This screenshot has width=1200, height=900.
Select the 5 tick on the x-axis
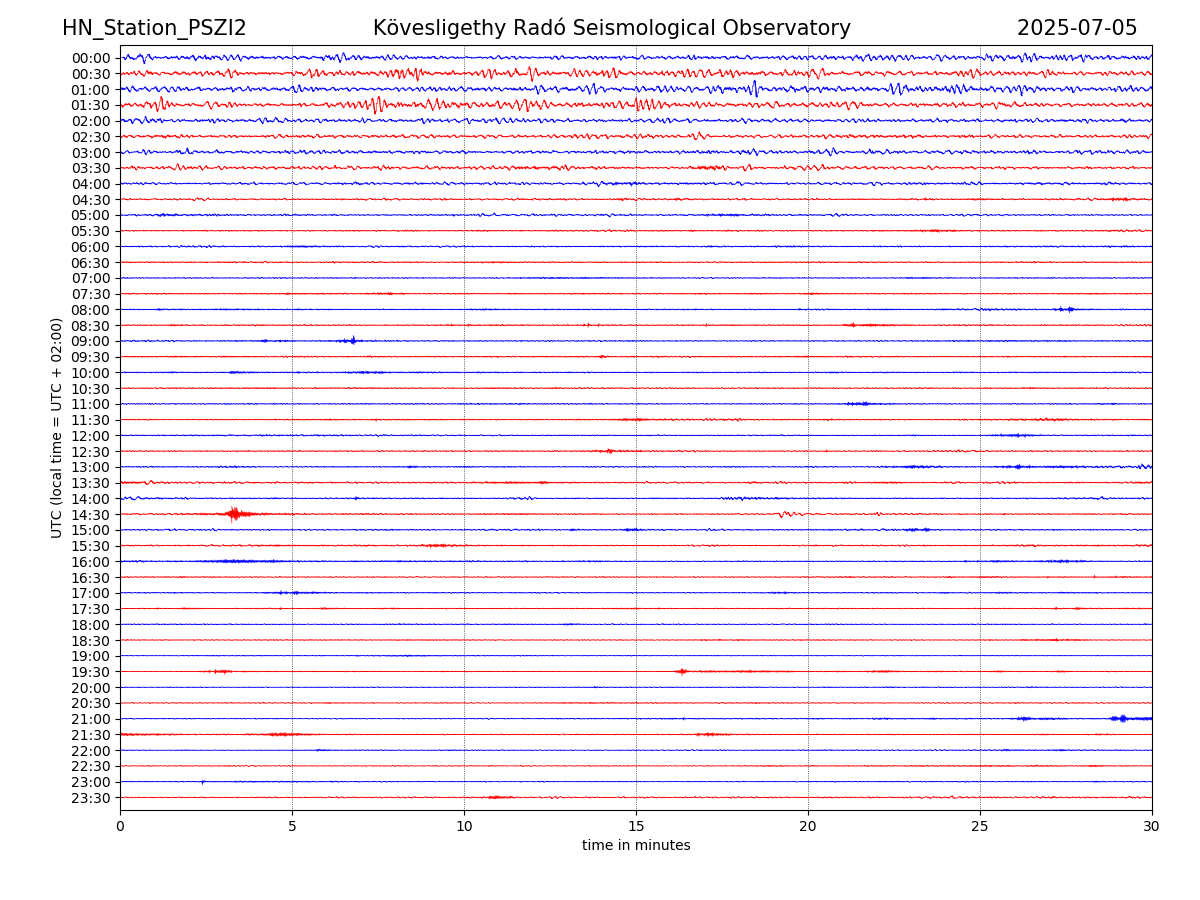click(292, 827)
